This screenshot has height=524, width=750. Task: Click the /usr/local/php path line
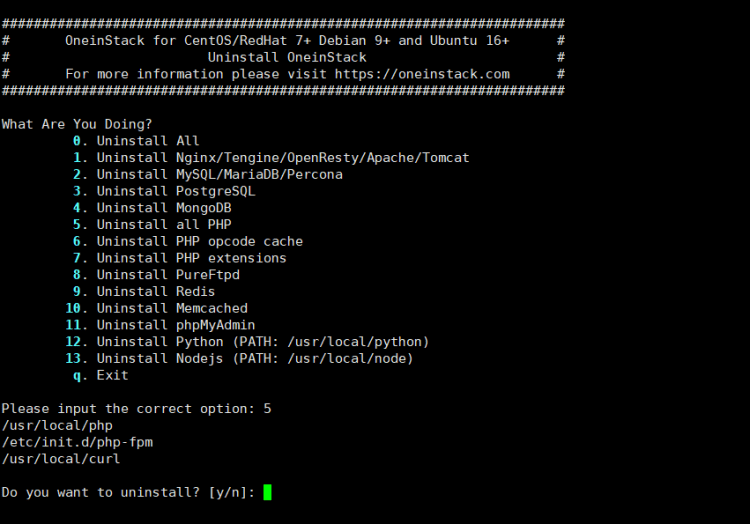[x=57, y=426]
